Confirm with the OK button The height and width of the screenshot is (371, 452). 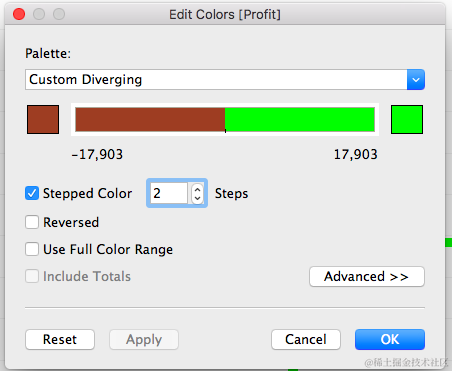(390, 339)
